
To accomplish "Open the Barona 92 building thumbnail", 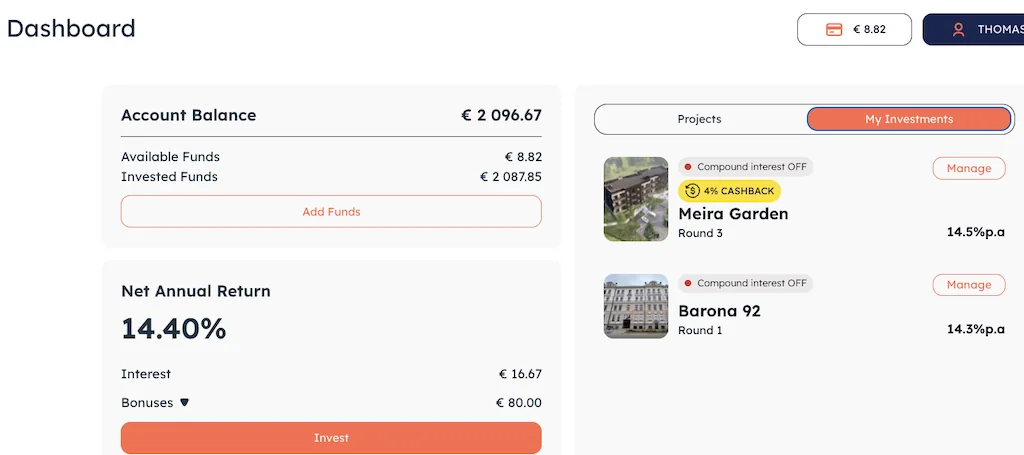I will pyautogui.click(x=636, y=306).
